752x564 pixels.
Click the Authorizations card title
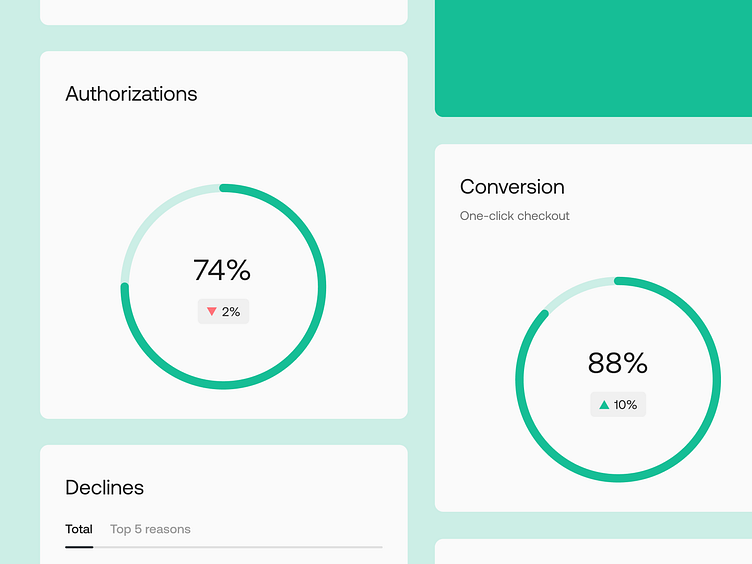pyautogui.click(x=131, y=94)
